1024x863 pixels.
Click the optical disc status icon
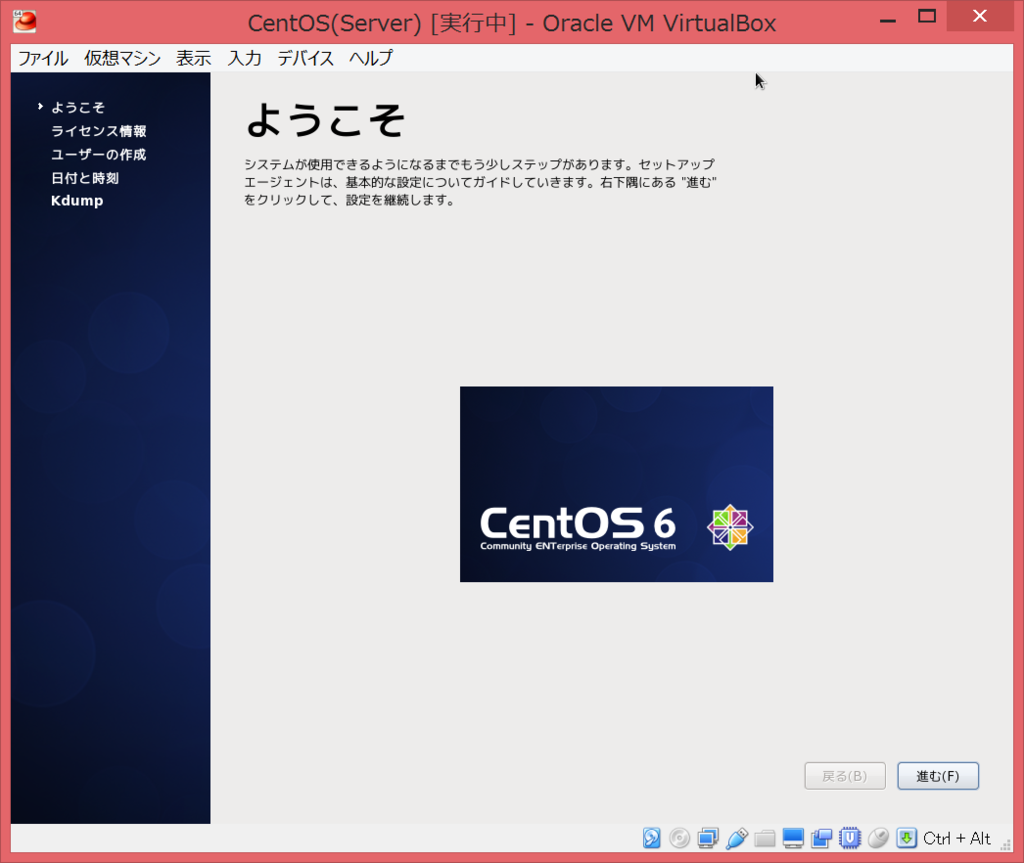coord(679,838)
